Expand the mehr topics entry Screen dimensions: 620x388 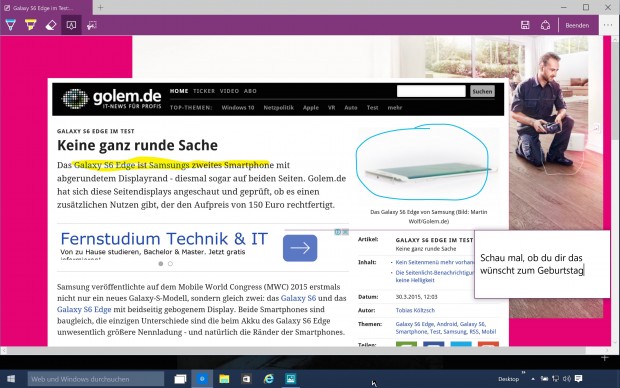(395, 108)
